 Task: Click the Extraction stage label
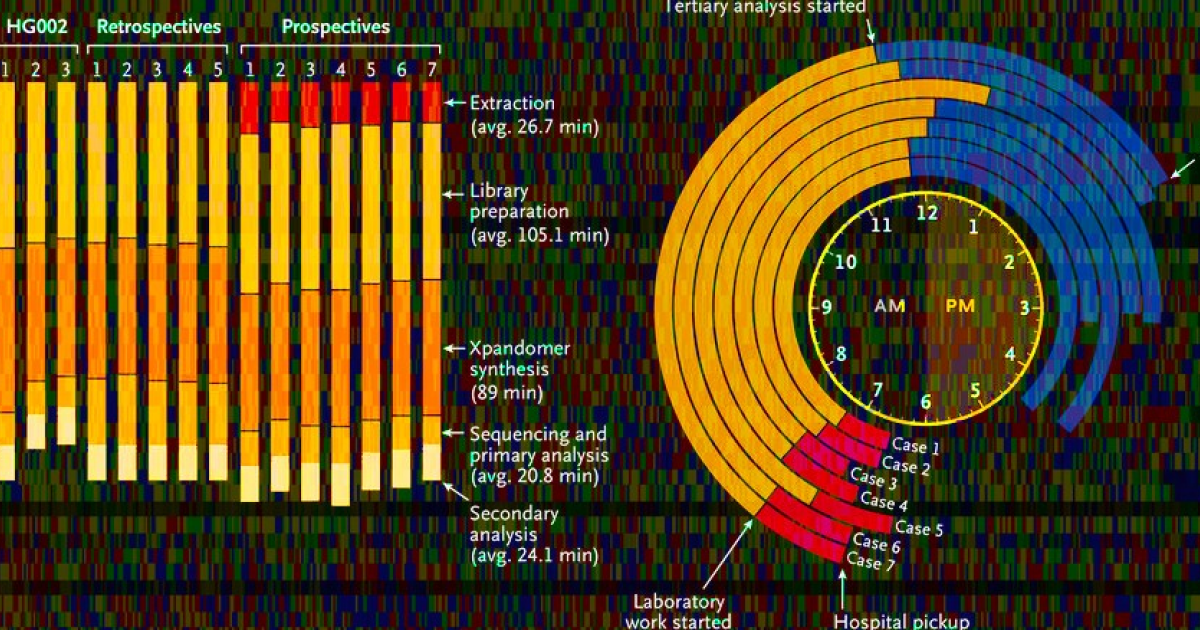(512, 102)
